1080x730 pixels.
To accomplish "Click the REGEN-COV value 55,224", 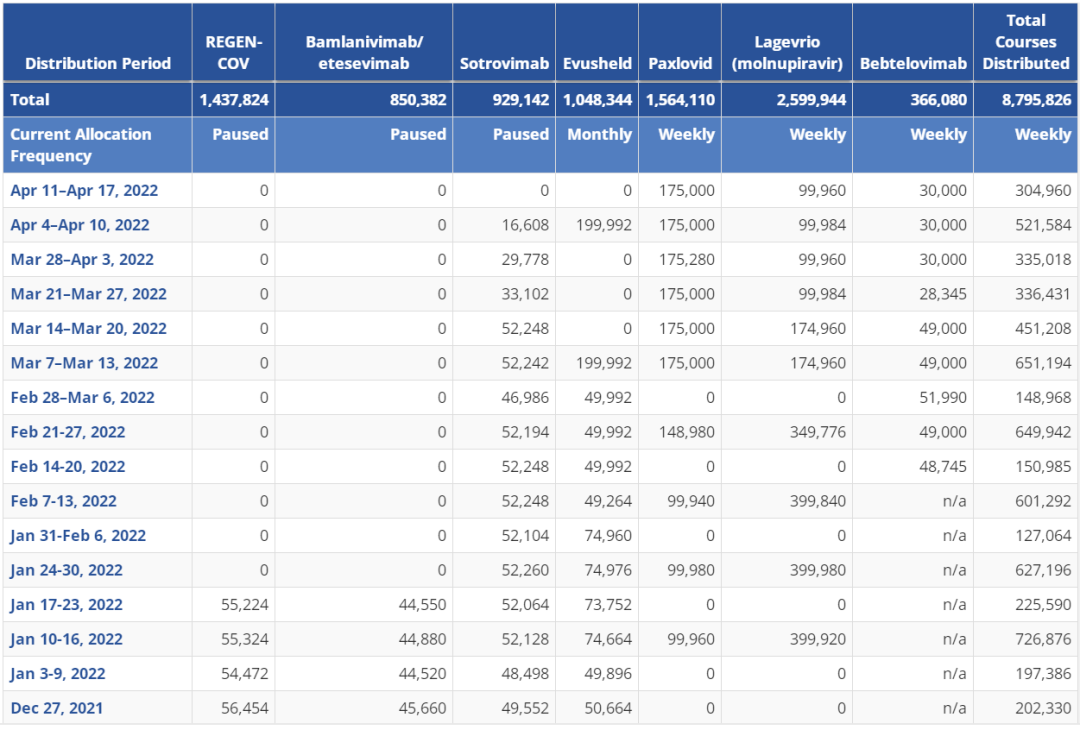I will click(245, 604).
